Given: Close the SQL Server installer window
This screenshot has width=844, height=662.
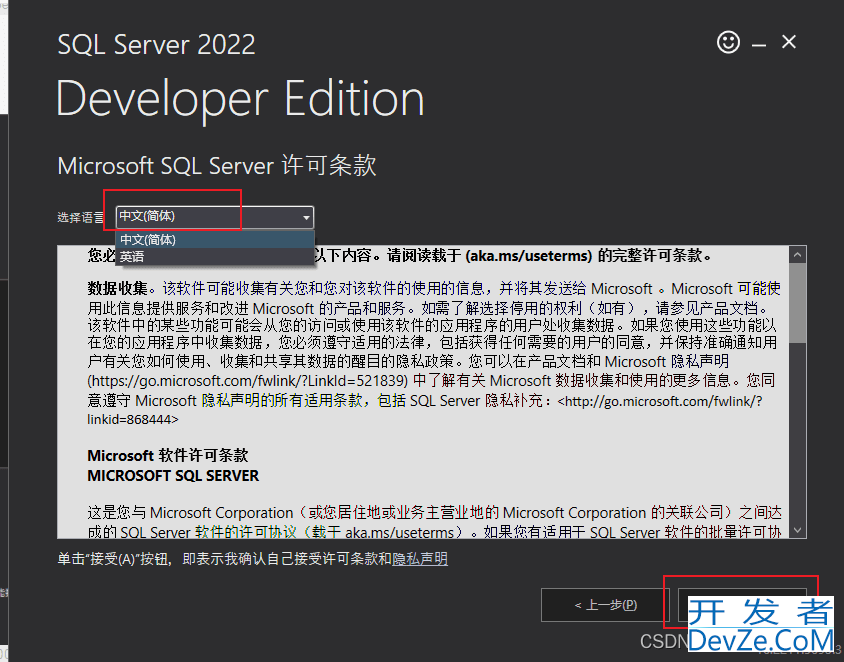Looking at the screenshot, I should [789, 42].
